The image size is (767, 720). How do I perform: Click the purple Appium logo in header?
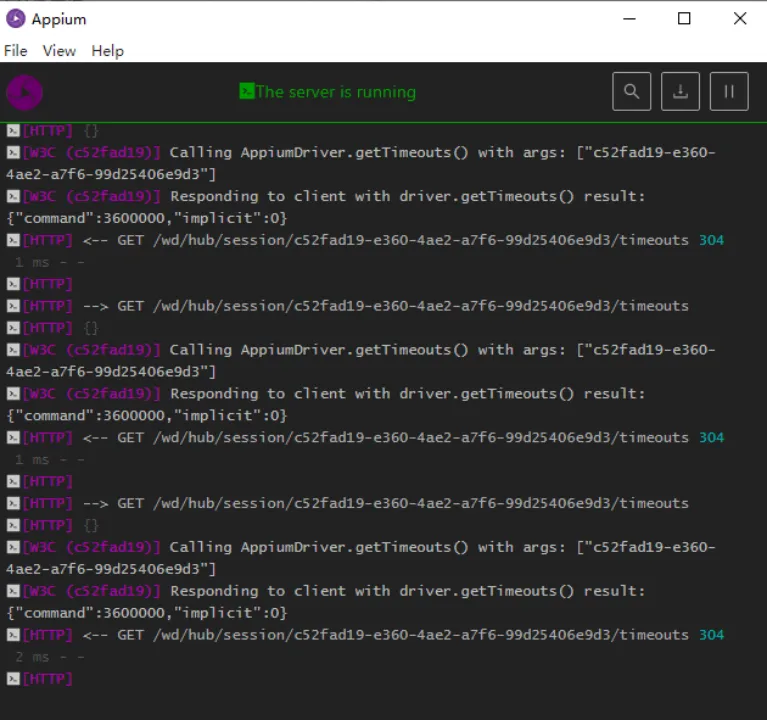[x=25, y=92]
